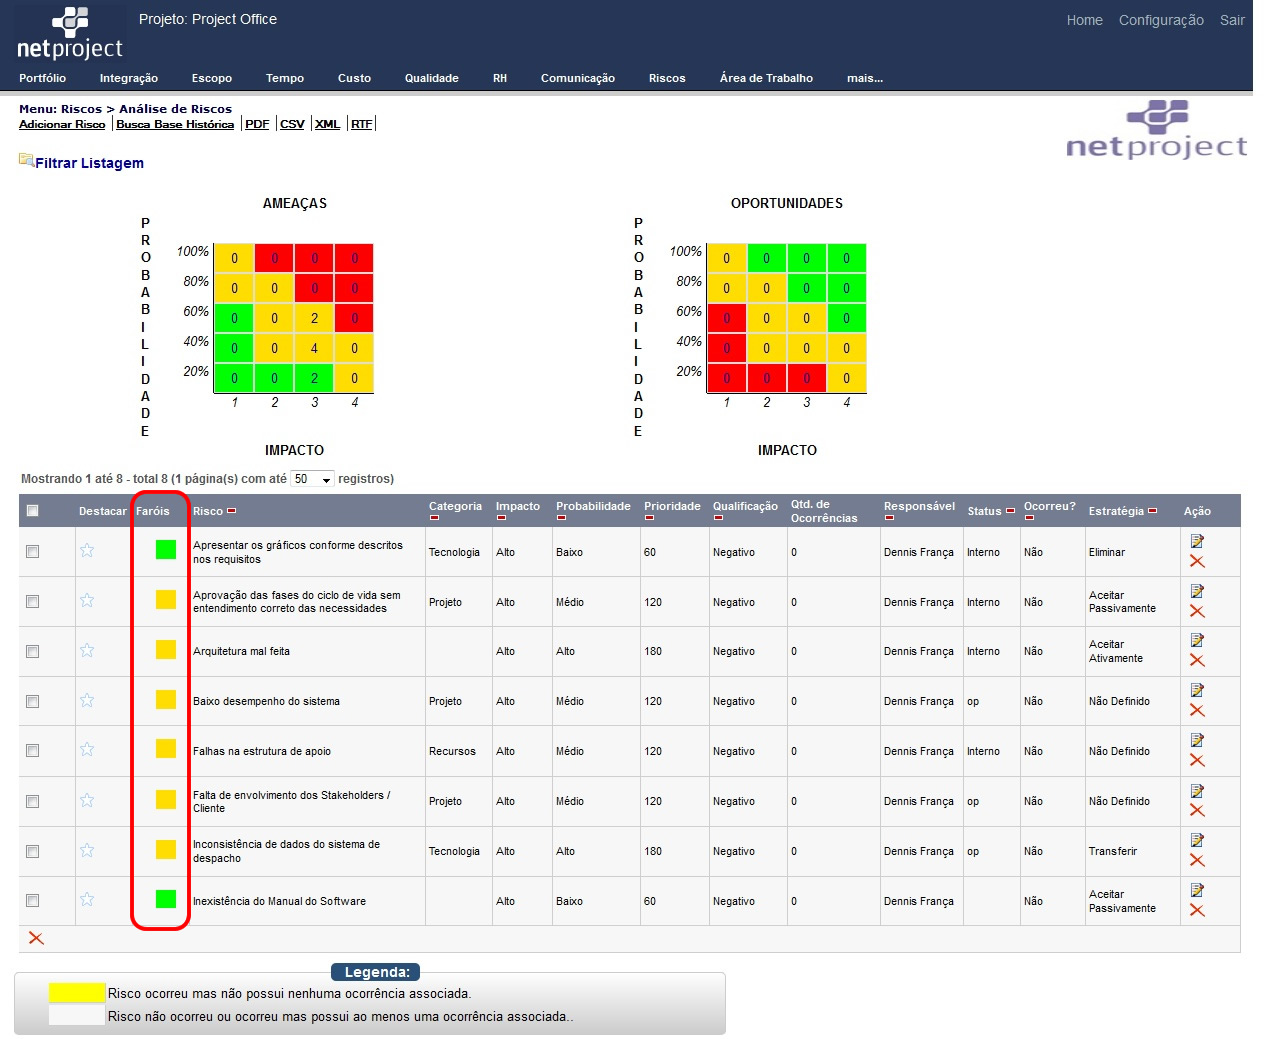The image size is (1280, 1039).
Task: Sort table by Qualificação column
Action: (745, 506)
